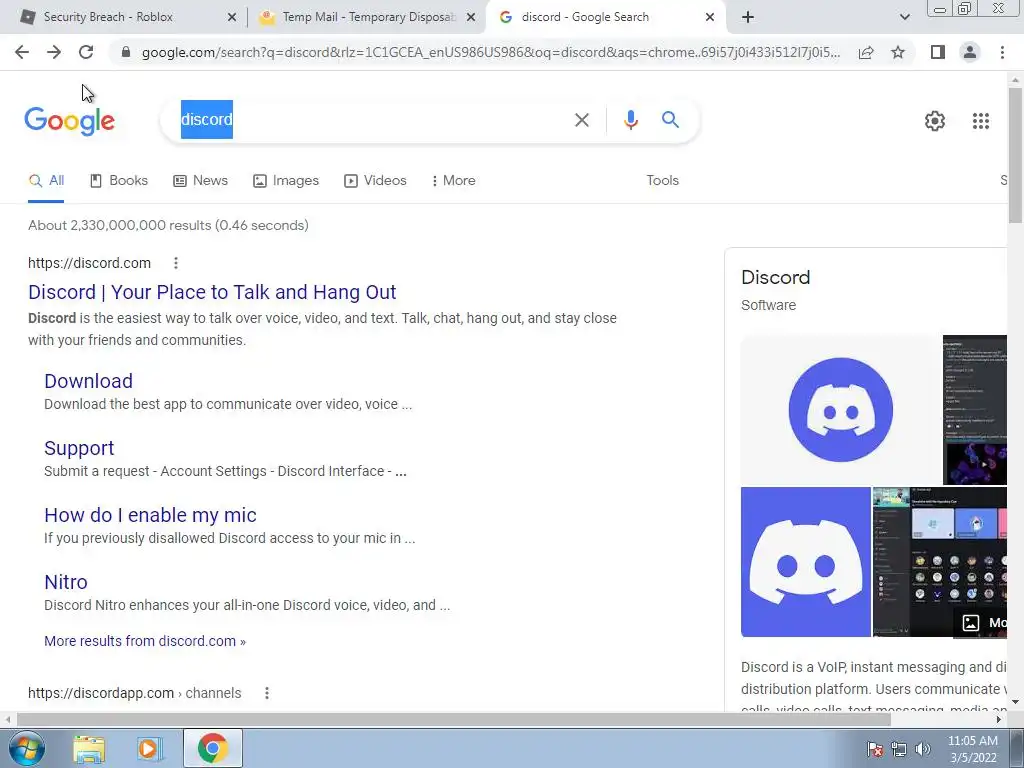Viewport: 1024px width, 768px height.
Task: Select the All results tab
Action: coord(46,181)
